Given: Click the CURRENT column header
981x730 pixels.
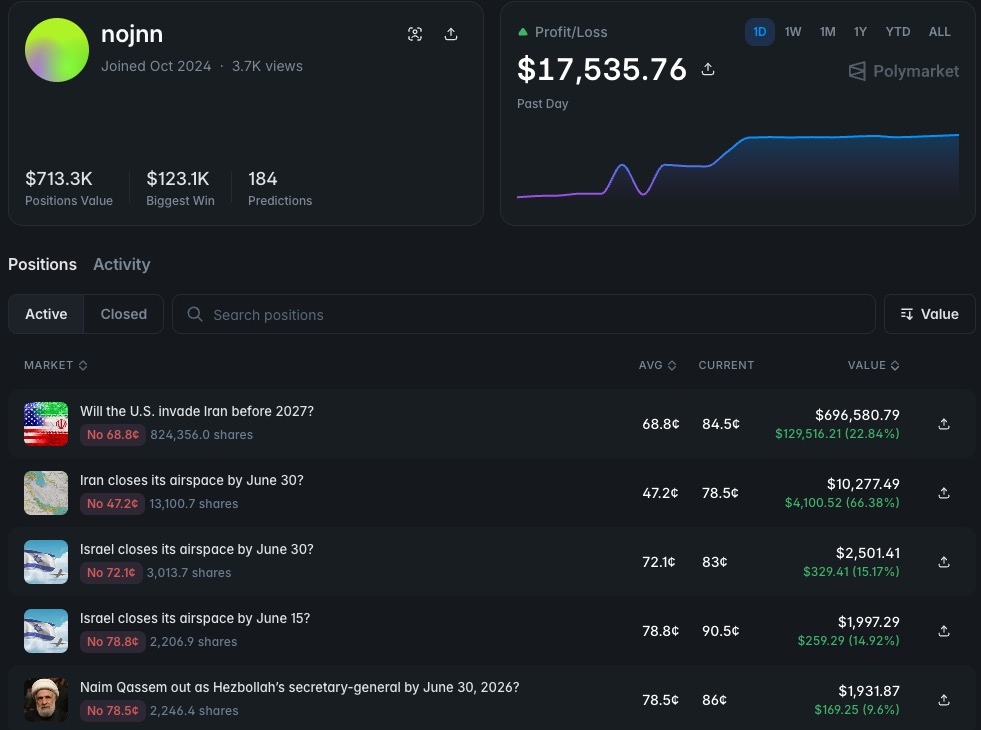Looking at the screenshot, I should (x=726, y=365).
